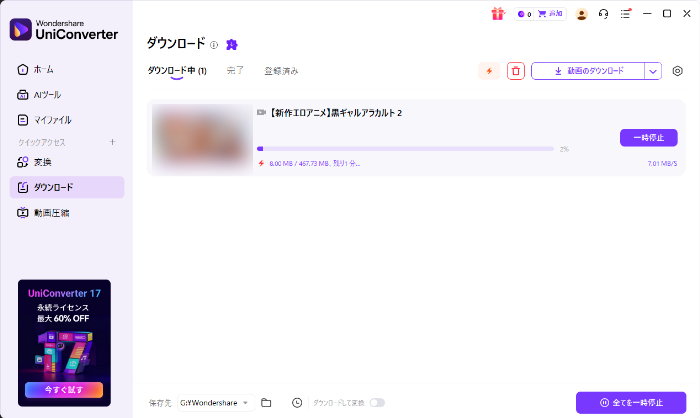
Task: Click the video camera icon beside title
Action: click(x=262, y=113)
